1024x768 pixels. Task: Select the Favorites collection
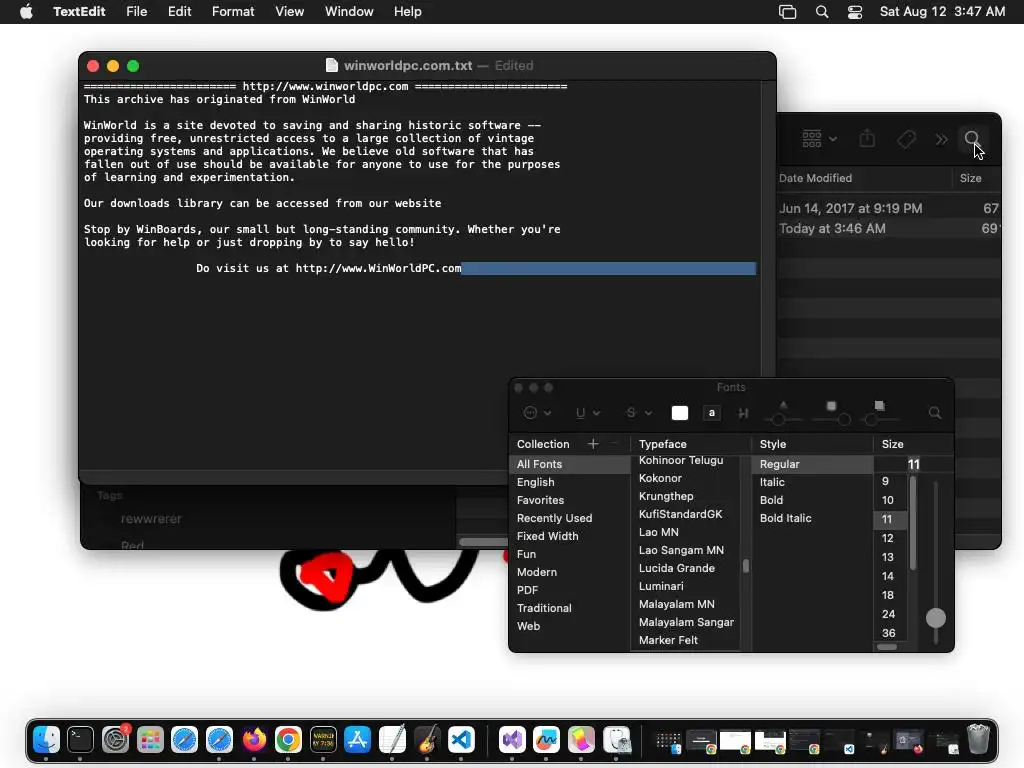point(569,500)
